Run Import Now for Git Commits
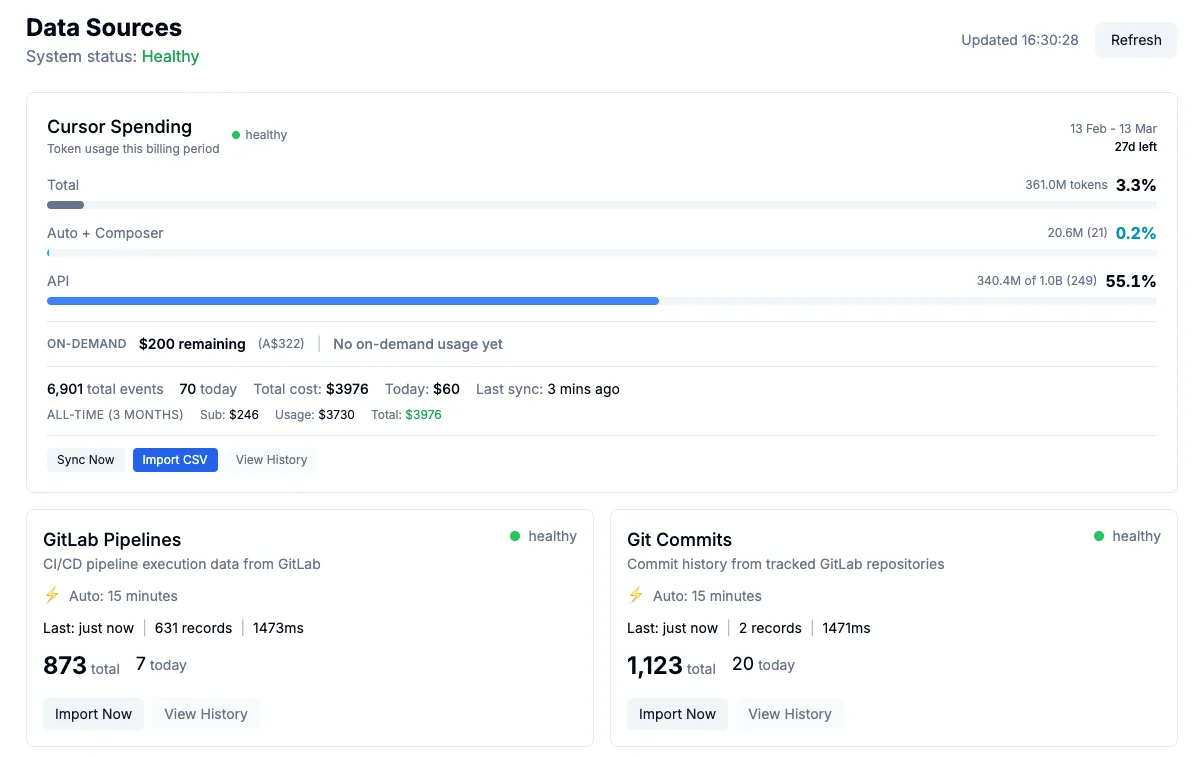This screenshot has height=757, width=1193. (x=677, y=714)
